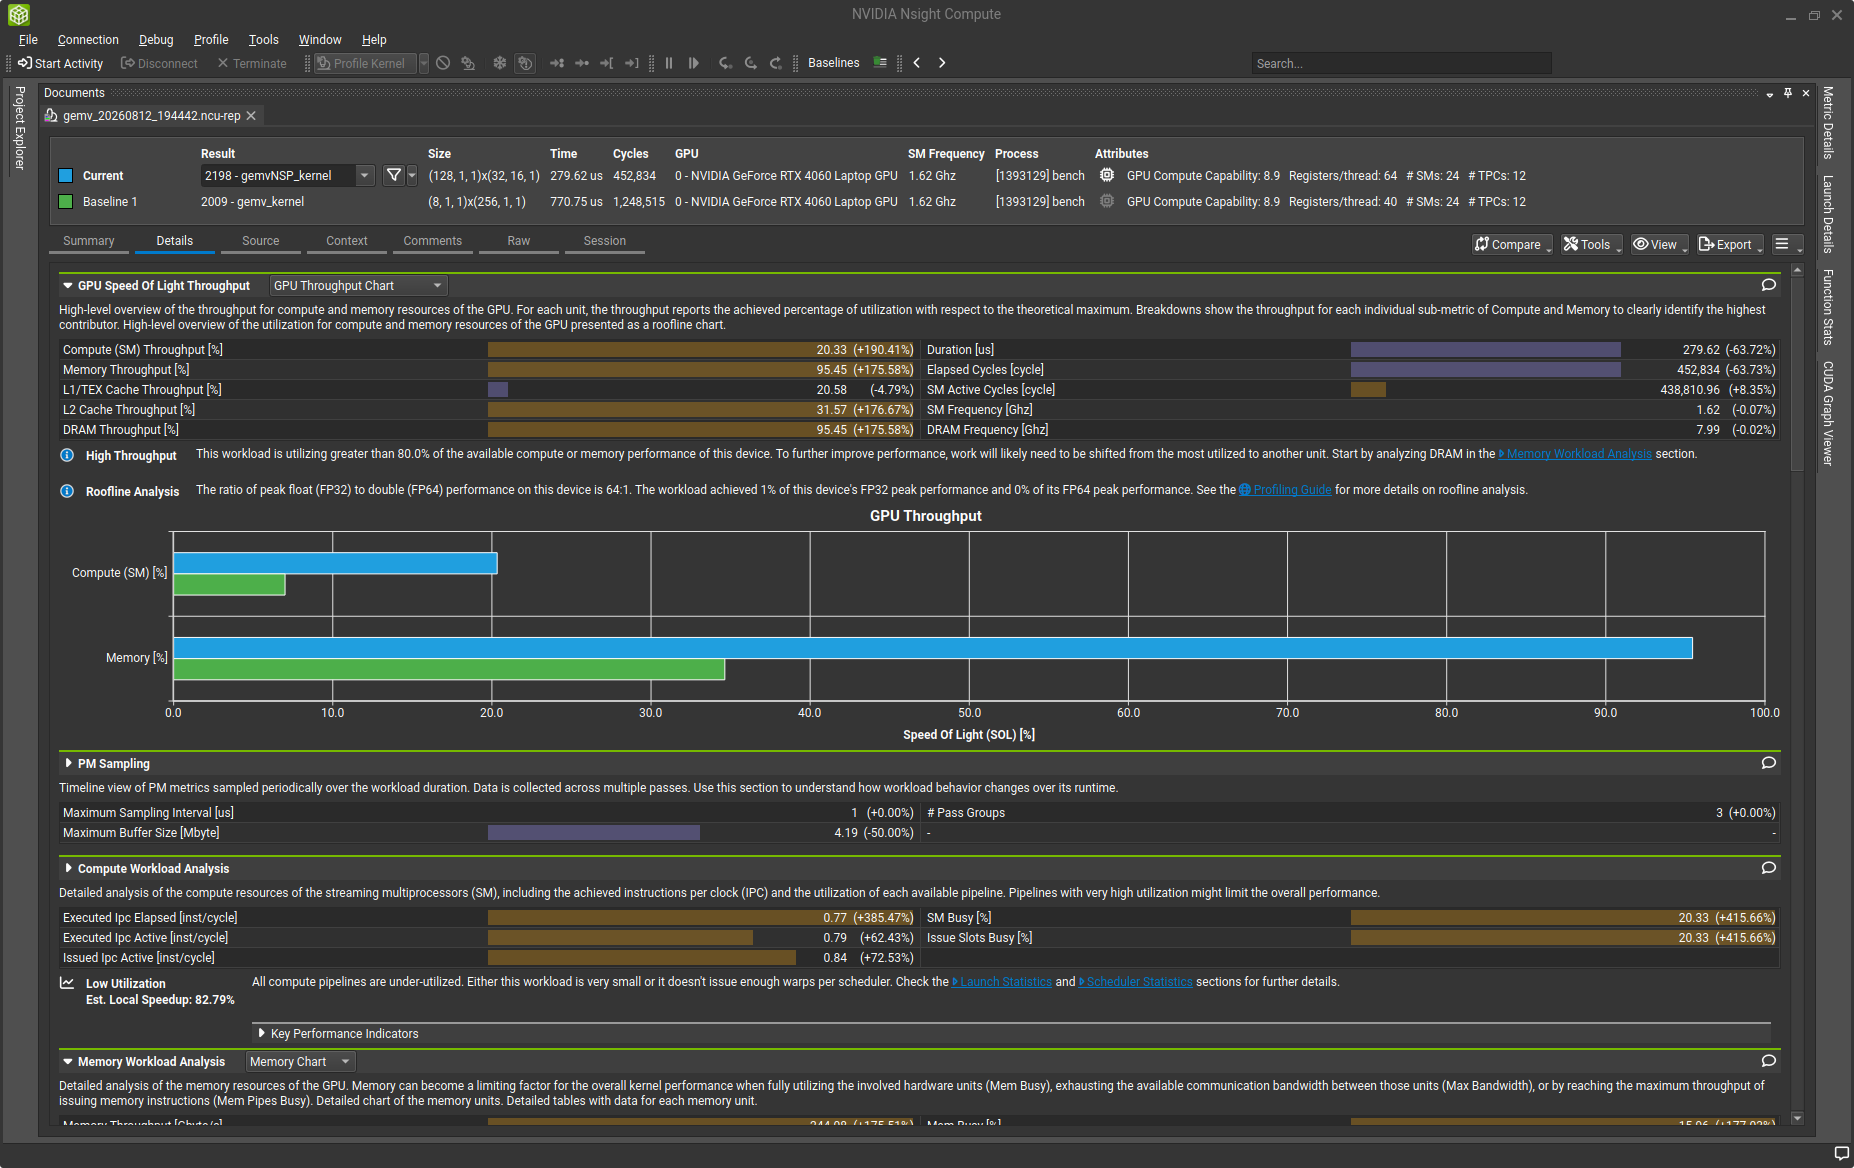Click the step into toolbar icon
Image resolution: width=1854 pixels, height=1168 pixels.
[726, 63]
